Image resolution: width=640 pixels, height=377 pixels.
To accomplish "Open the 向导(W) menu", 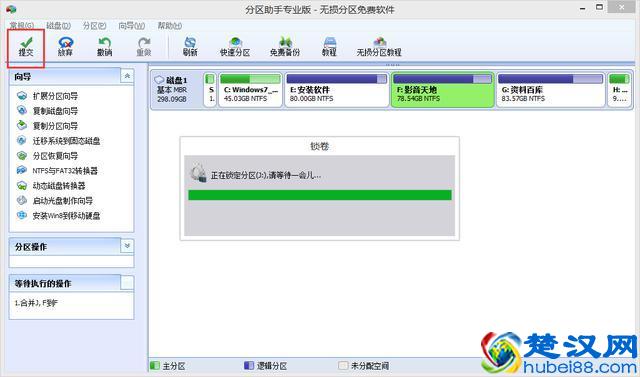I will tap(131, 26).
